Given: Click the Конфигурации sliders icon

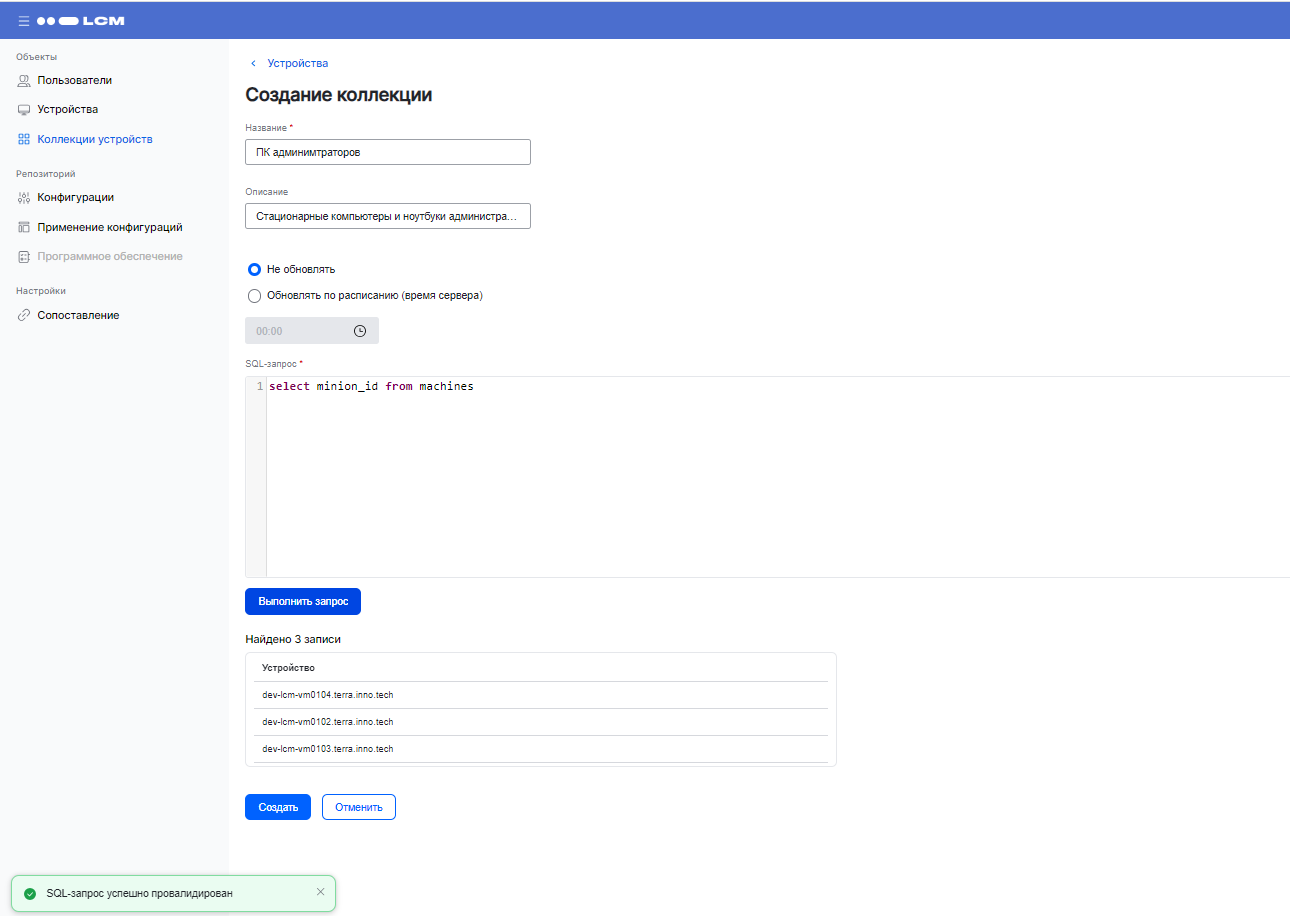Looking at the screenshot, I should tap(24, 198).
